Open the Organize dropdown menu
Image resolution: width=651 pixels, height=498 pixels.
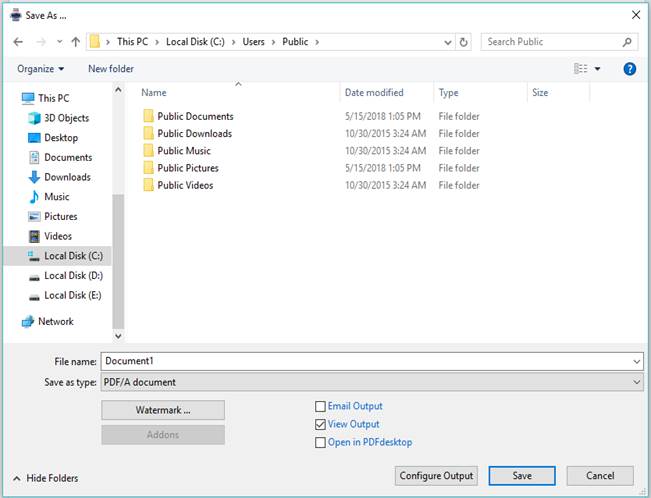point(40,69)
